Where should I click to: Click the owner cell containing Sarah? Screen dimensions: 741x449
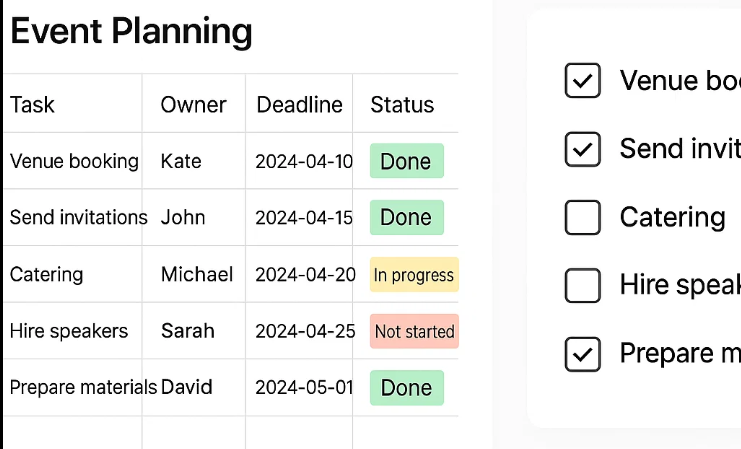point(194,331)
